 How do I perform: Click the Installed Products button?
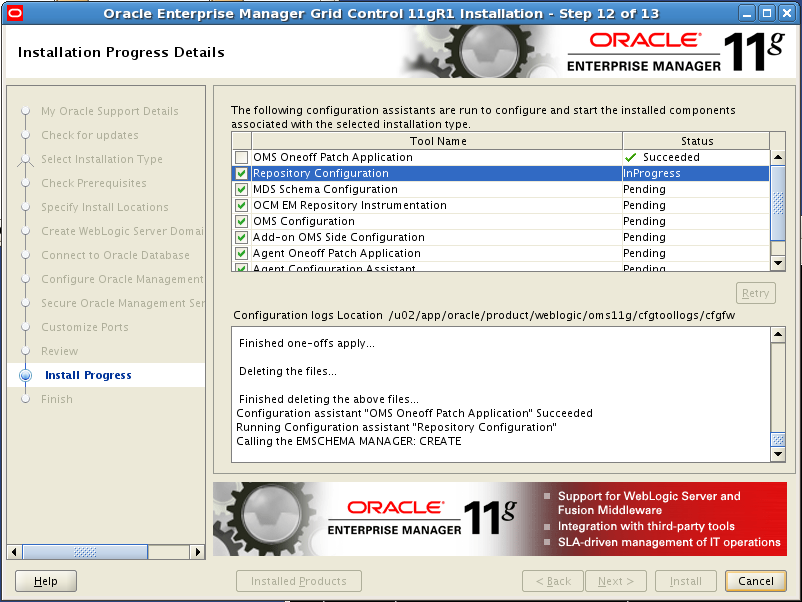tap(299, 581)
